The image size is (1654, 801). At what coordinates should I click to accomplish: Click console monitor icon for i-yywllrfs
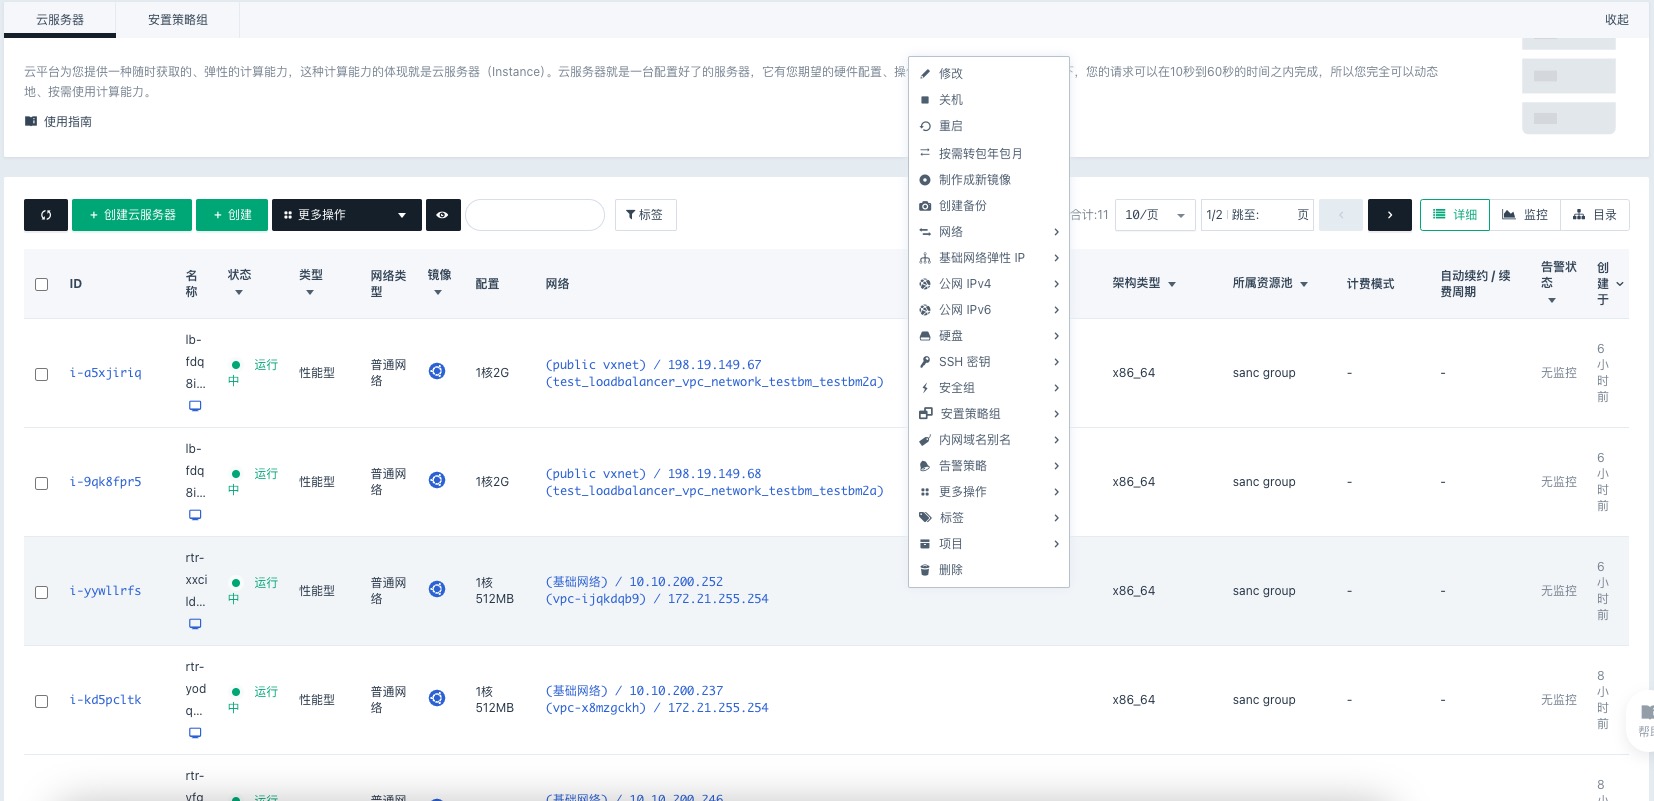[195, 624]
